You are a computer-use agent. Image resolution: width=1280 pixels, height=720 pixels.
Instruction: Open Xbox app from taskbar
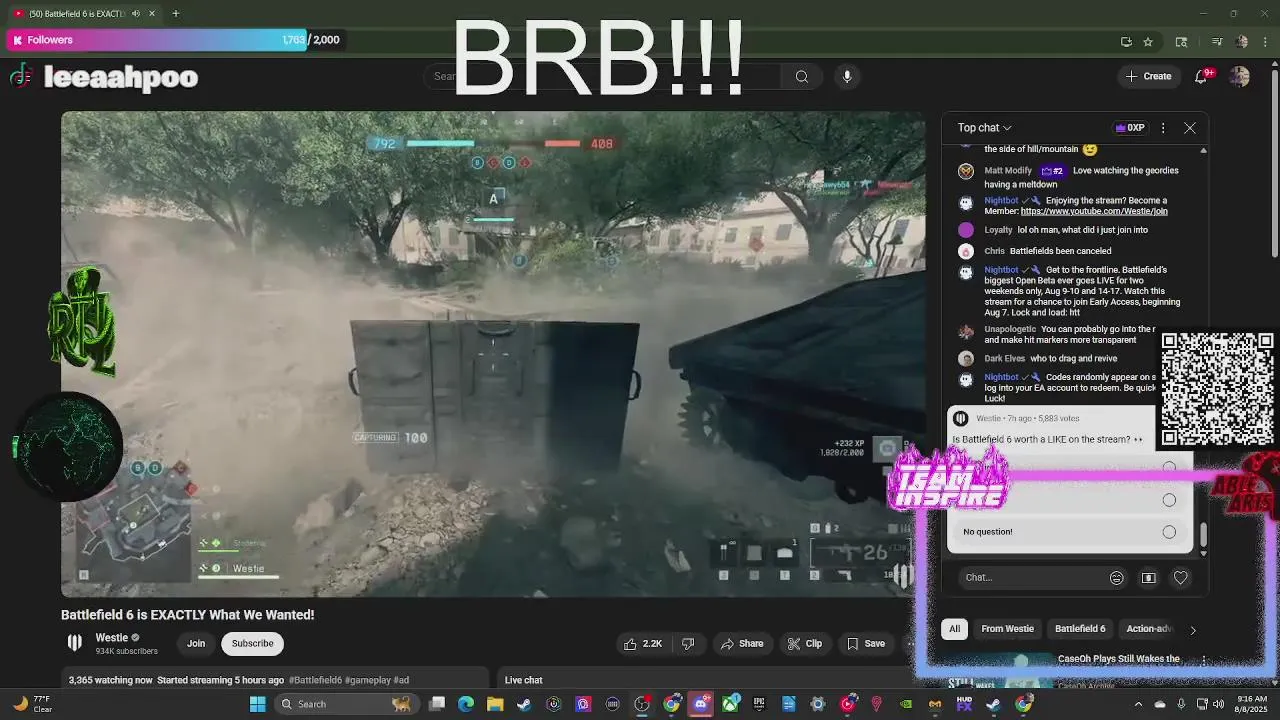pyautogui.click(x=730, y=704)
